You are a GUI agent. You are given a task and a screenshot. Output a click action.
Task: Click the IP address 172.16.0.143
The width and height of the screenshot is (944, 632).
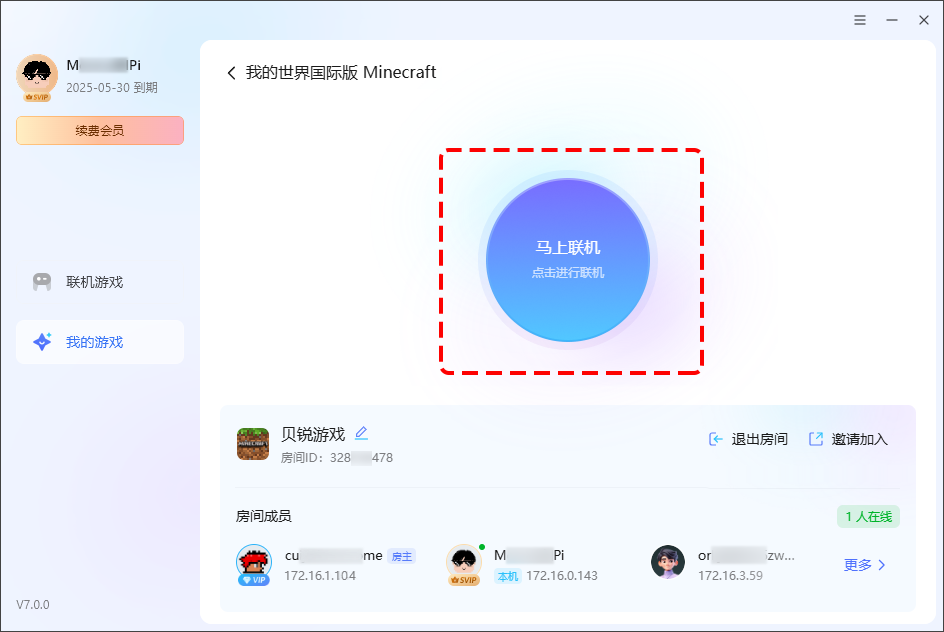pyautogui.click(x=562, y=576)
